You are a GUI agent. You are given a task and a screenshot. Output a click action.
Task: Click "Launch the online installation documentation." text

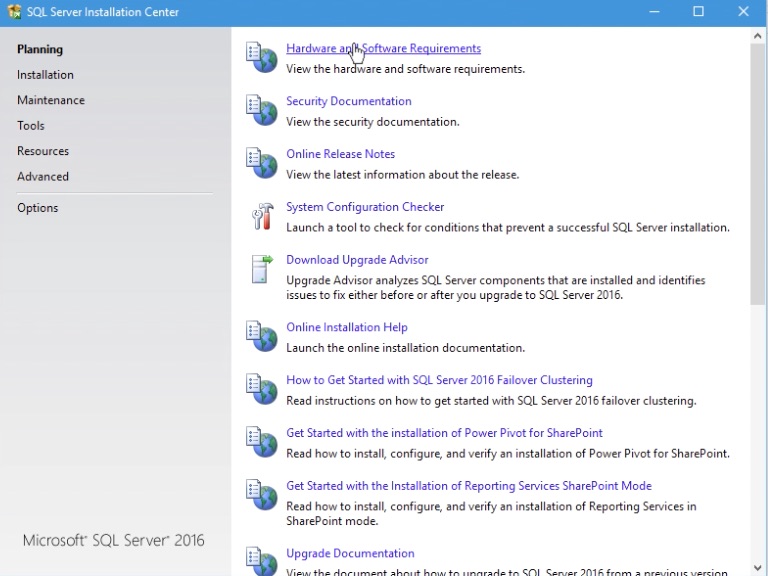[406, 348]
